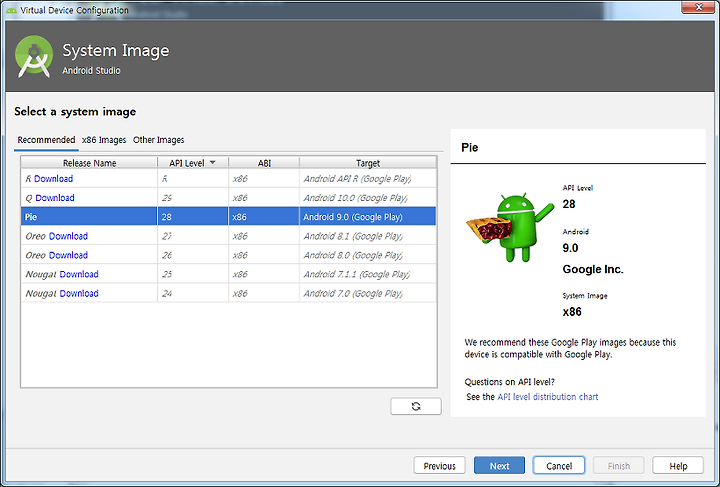Click the Android 9.0 (Google Play) target cell

click(367, 217)
